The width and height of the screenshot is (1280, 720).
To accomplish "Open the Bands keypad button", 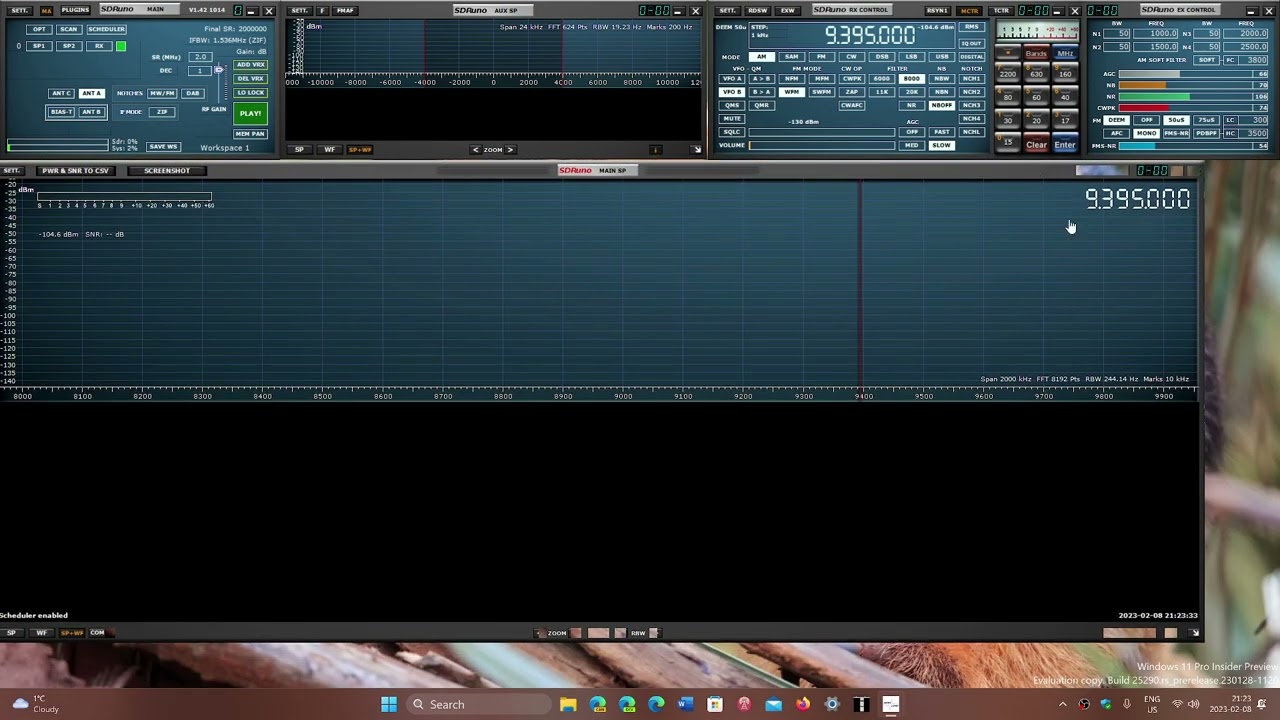I will click(x=1036, y=54).
